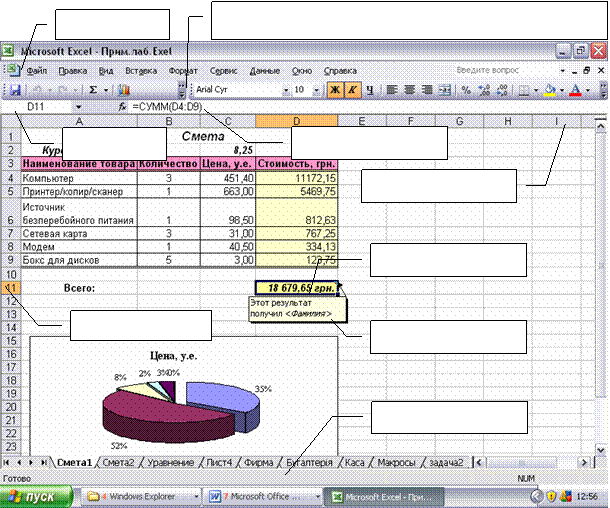Expand Font Color palette arrow
Image resolution: width=610 pixels, height=508 pixels.
tap(587, 91)
